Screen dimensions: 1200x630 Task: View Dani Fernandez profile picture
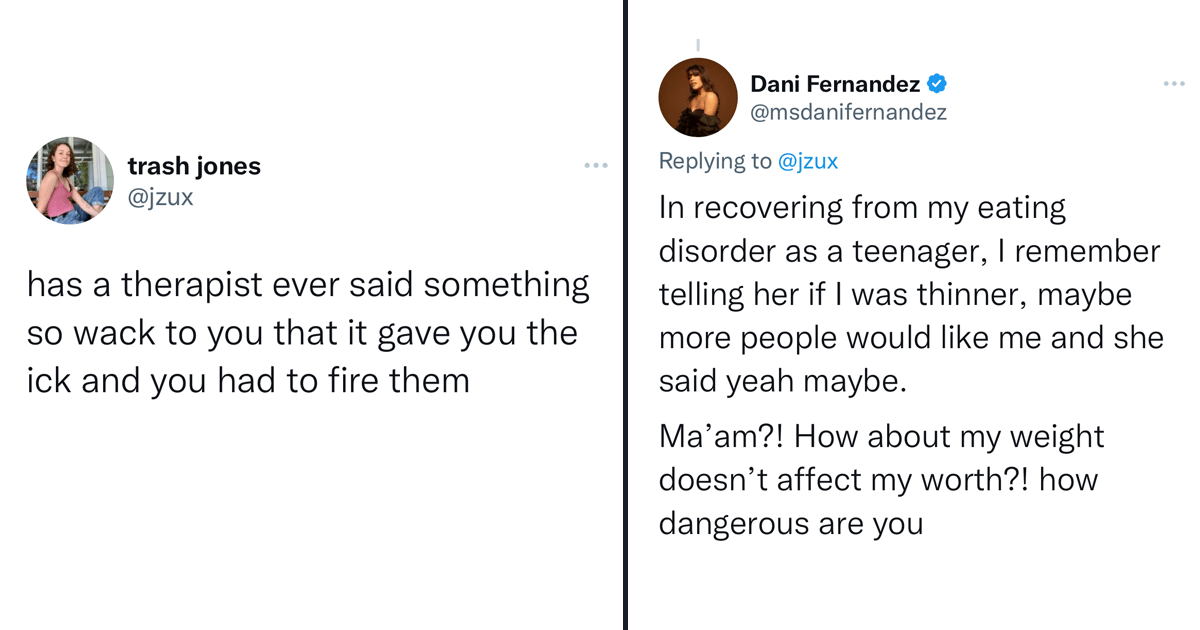click(x=698, y=97)
